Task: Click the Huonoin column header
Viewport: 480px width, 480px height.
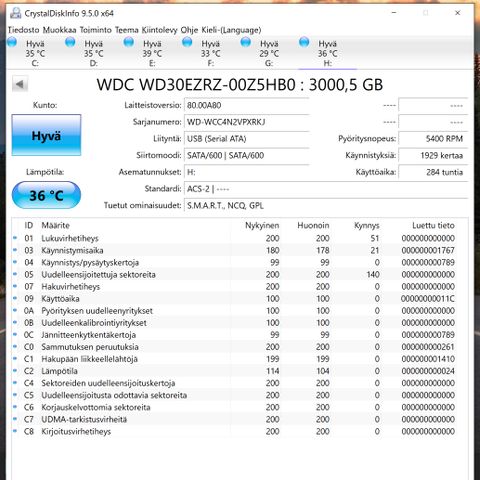Action: (313, 225)
